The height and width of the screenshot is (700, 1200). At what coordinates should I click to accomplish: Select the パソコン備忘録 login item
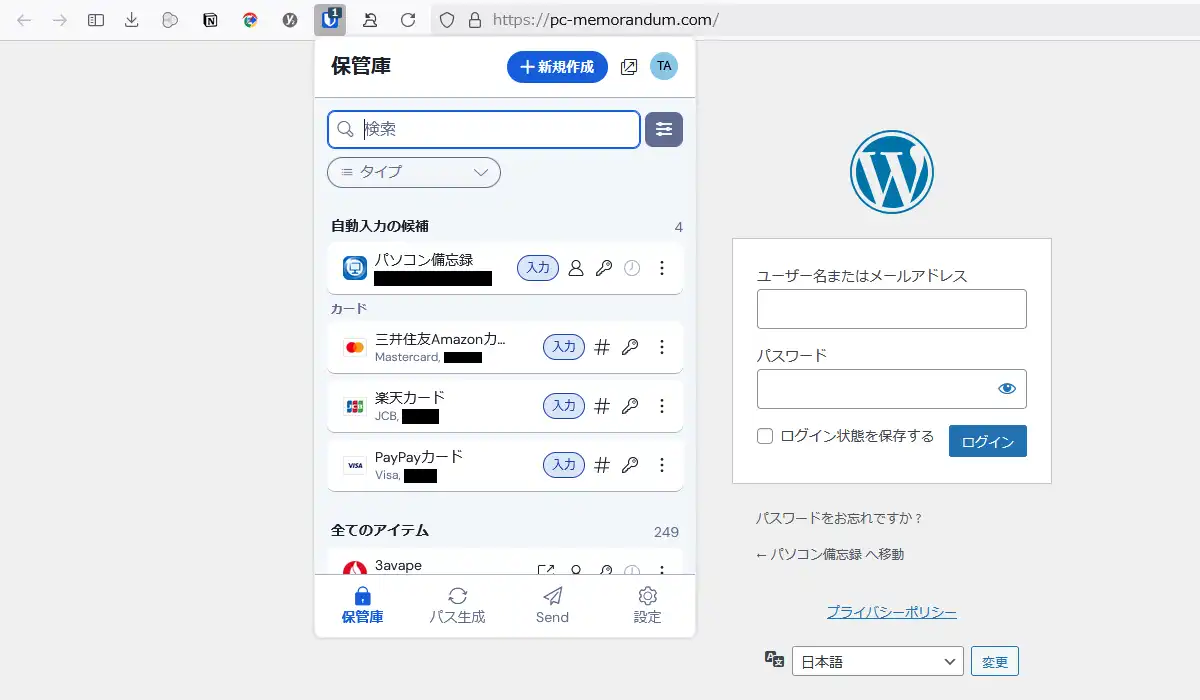(505, 268)
